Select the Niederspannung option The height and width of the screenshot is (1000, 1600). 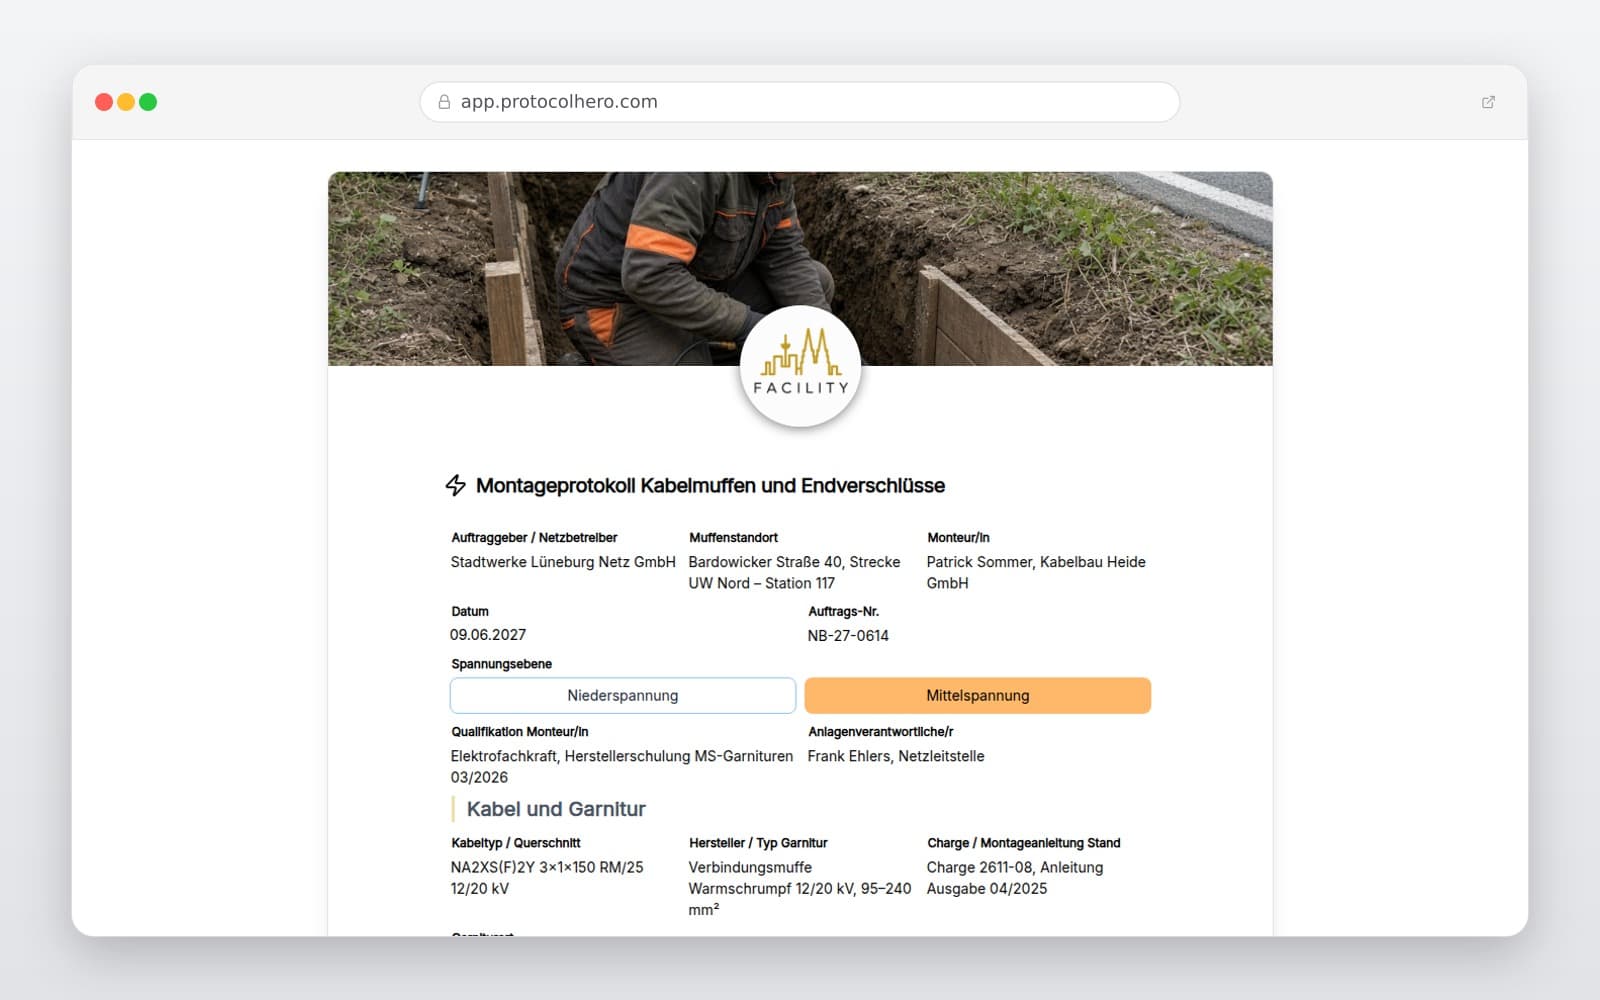[623, 696]
